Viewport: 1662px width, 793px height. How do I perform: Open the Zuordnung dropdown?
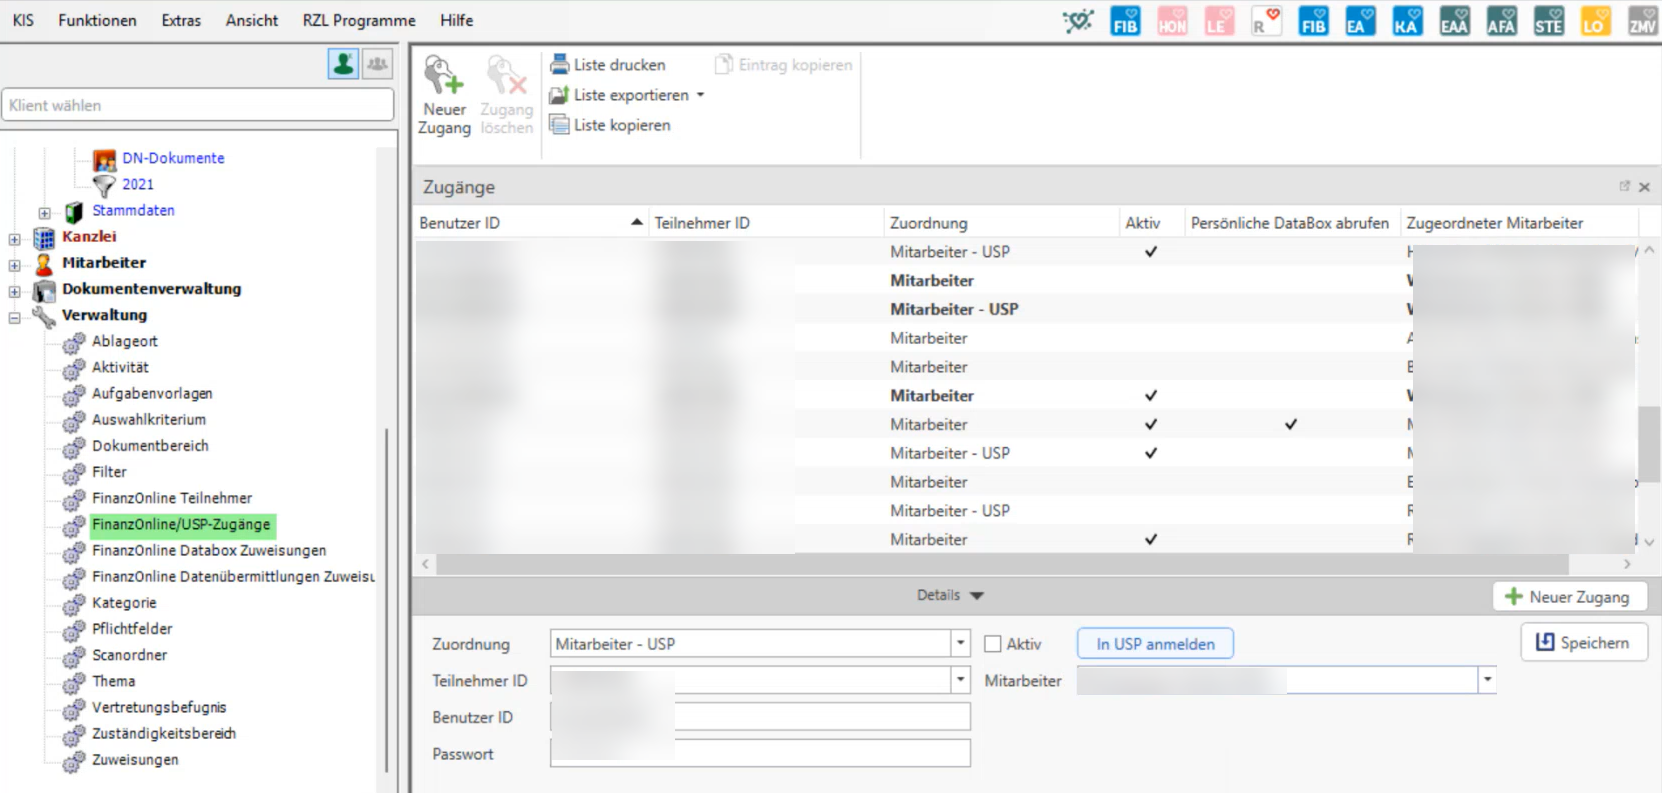pos(960,644)
